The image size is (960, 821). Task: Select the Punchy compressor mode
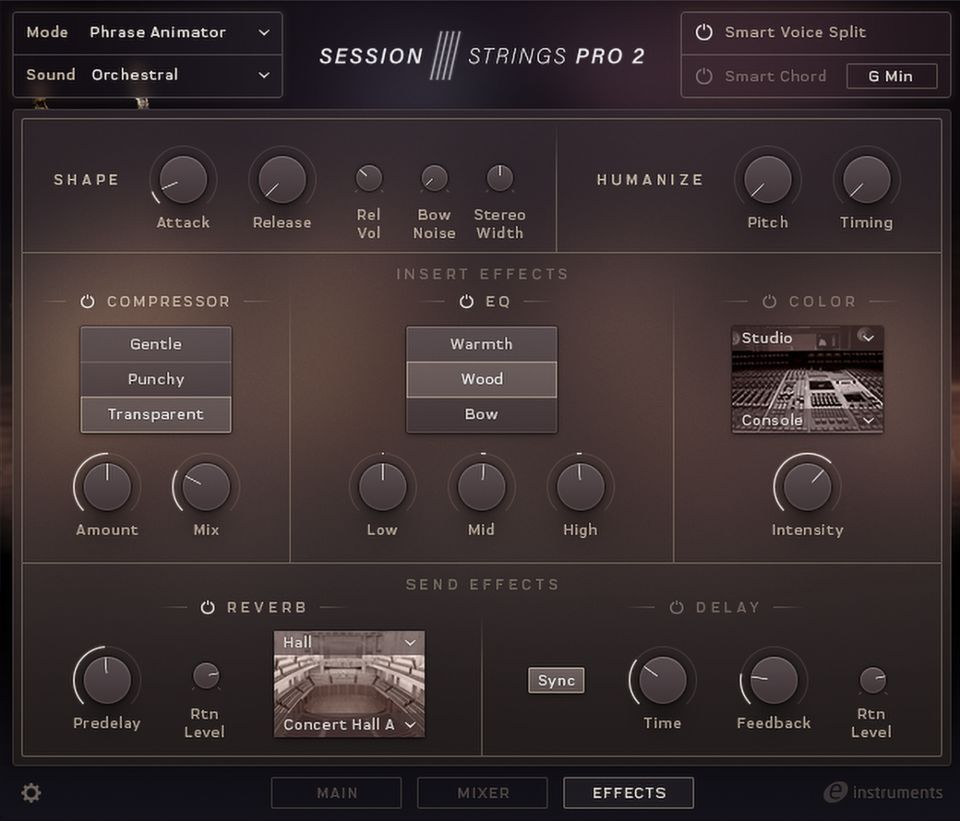tap(156, 379)
